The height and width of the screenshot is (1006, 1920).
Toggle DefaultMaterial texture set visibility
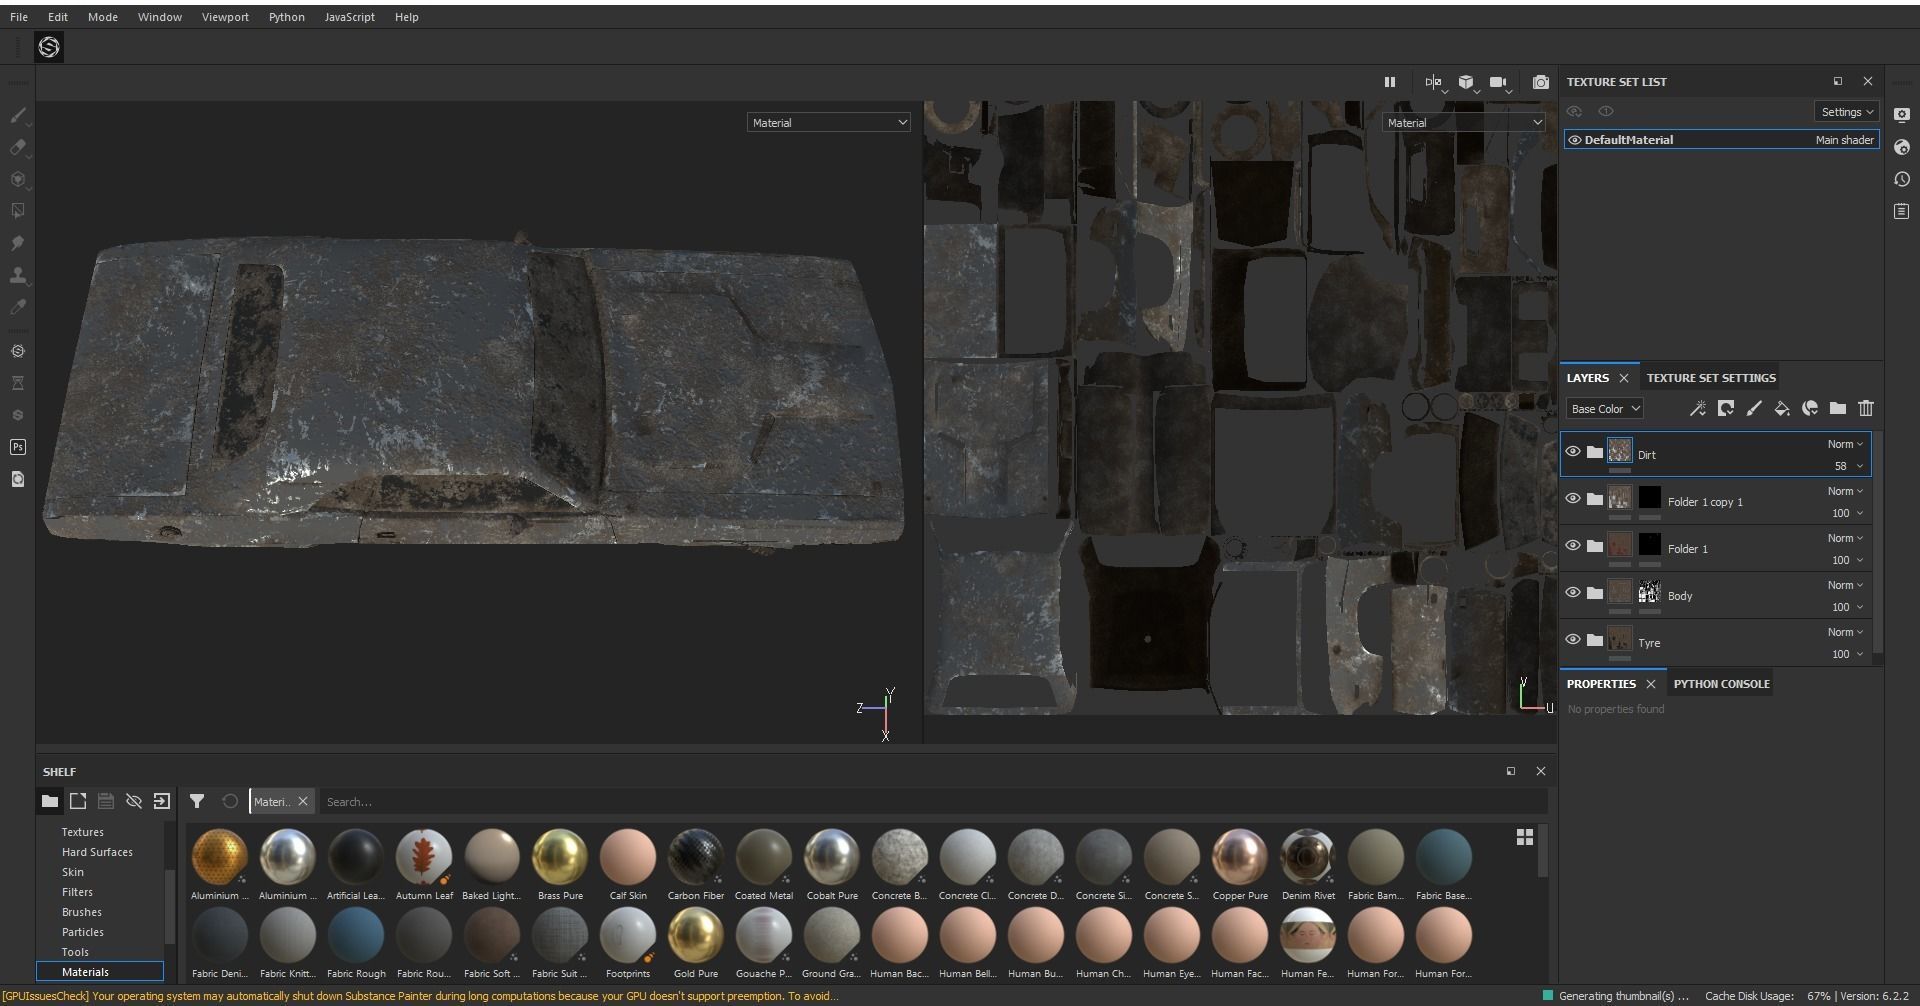(1575, 140)
